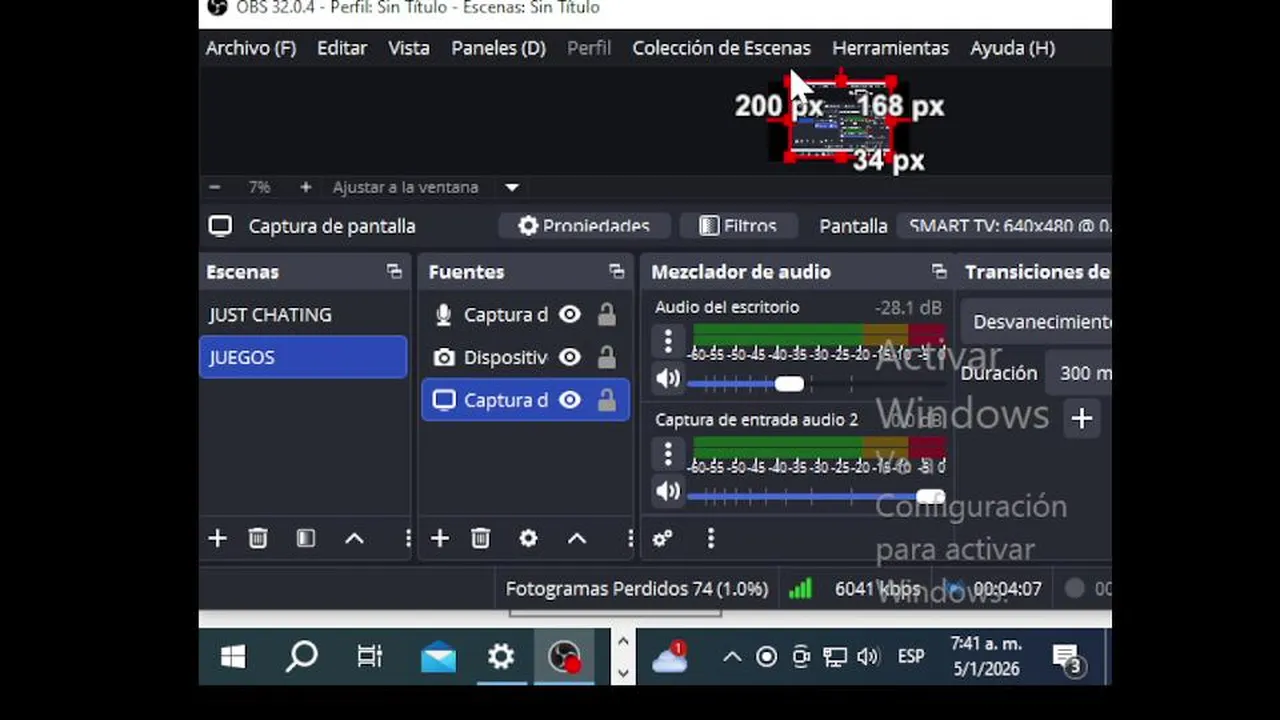1280x720 pixels.
Task: Open Captura de entrada audio 2 options
Action: [668, 455]
